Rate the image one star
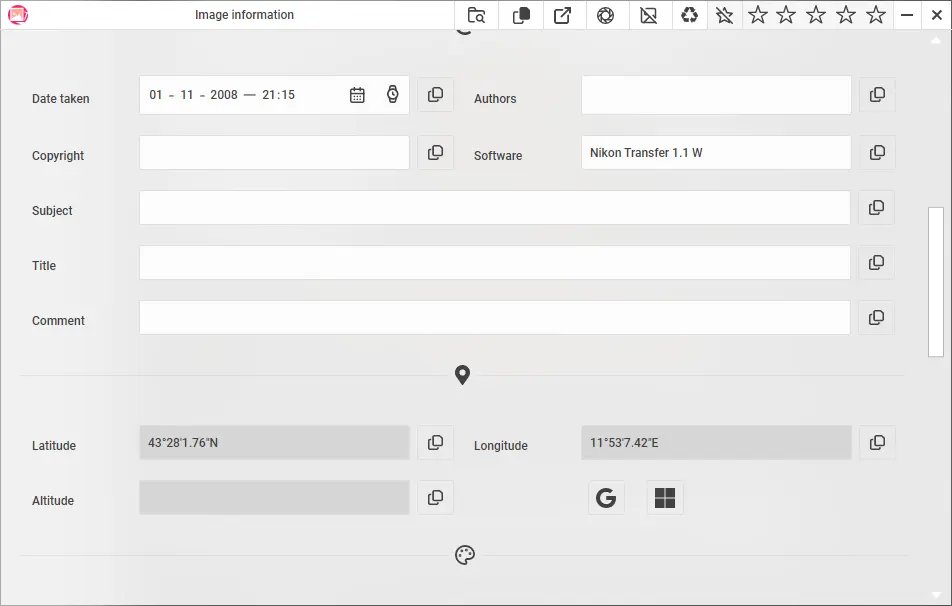952x606 pixels. point(757,15)
